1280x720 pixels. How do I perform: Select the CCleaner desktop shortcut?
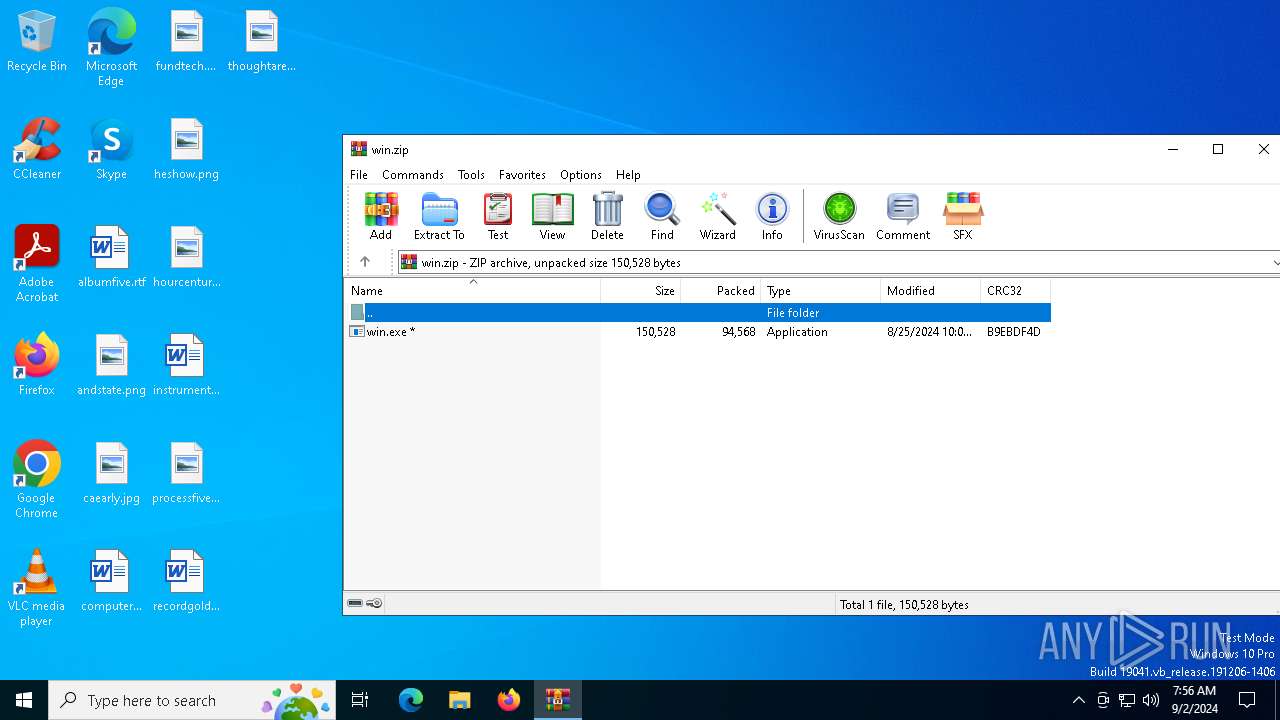coord(37,150)
